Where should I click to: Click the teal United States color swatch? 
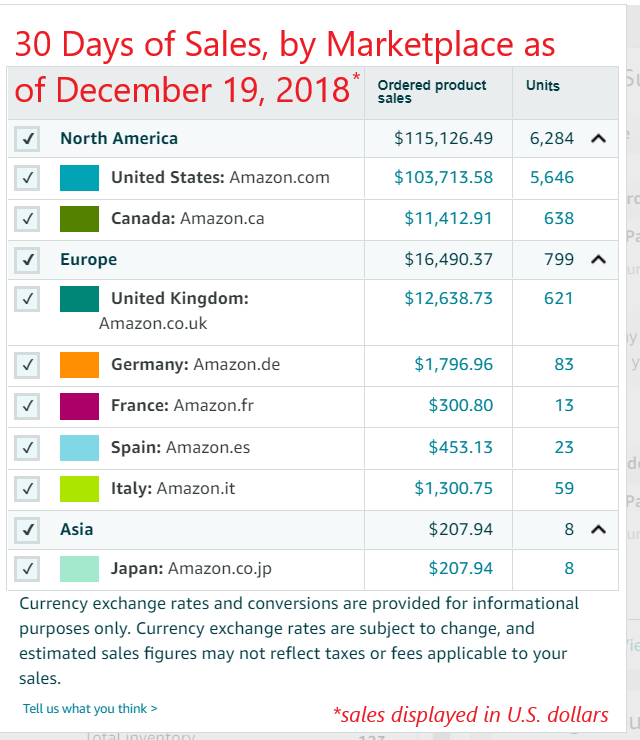(x=79, y=178)
